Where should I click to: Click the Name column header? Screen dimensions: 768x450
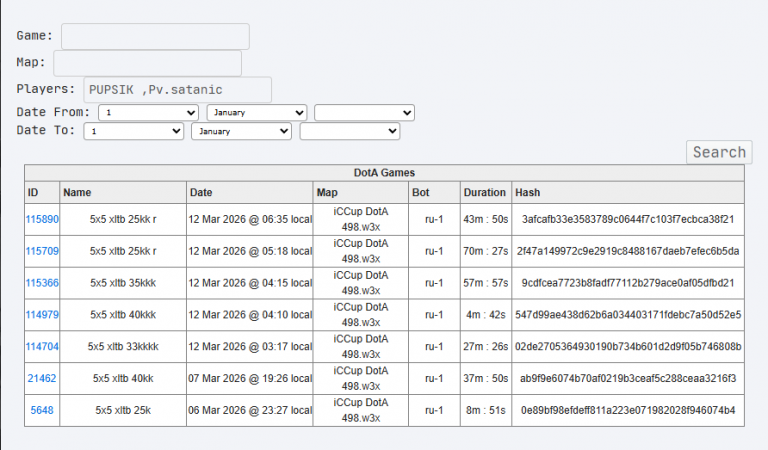click(123, 192)
